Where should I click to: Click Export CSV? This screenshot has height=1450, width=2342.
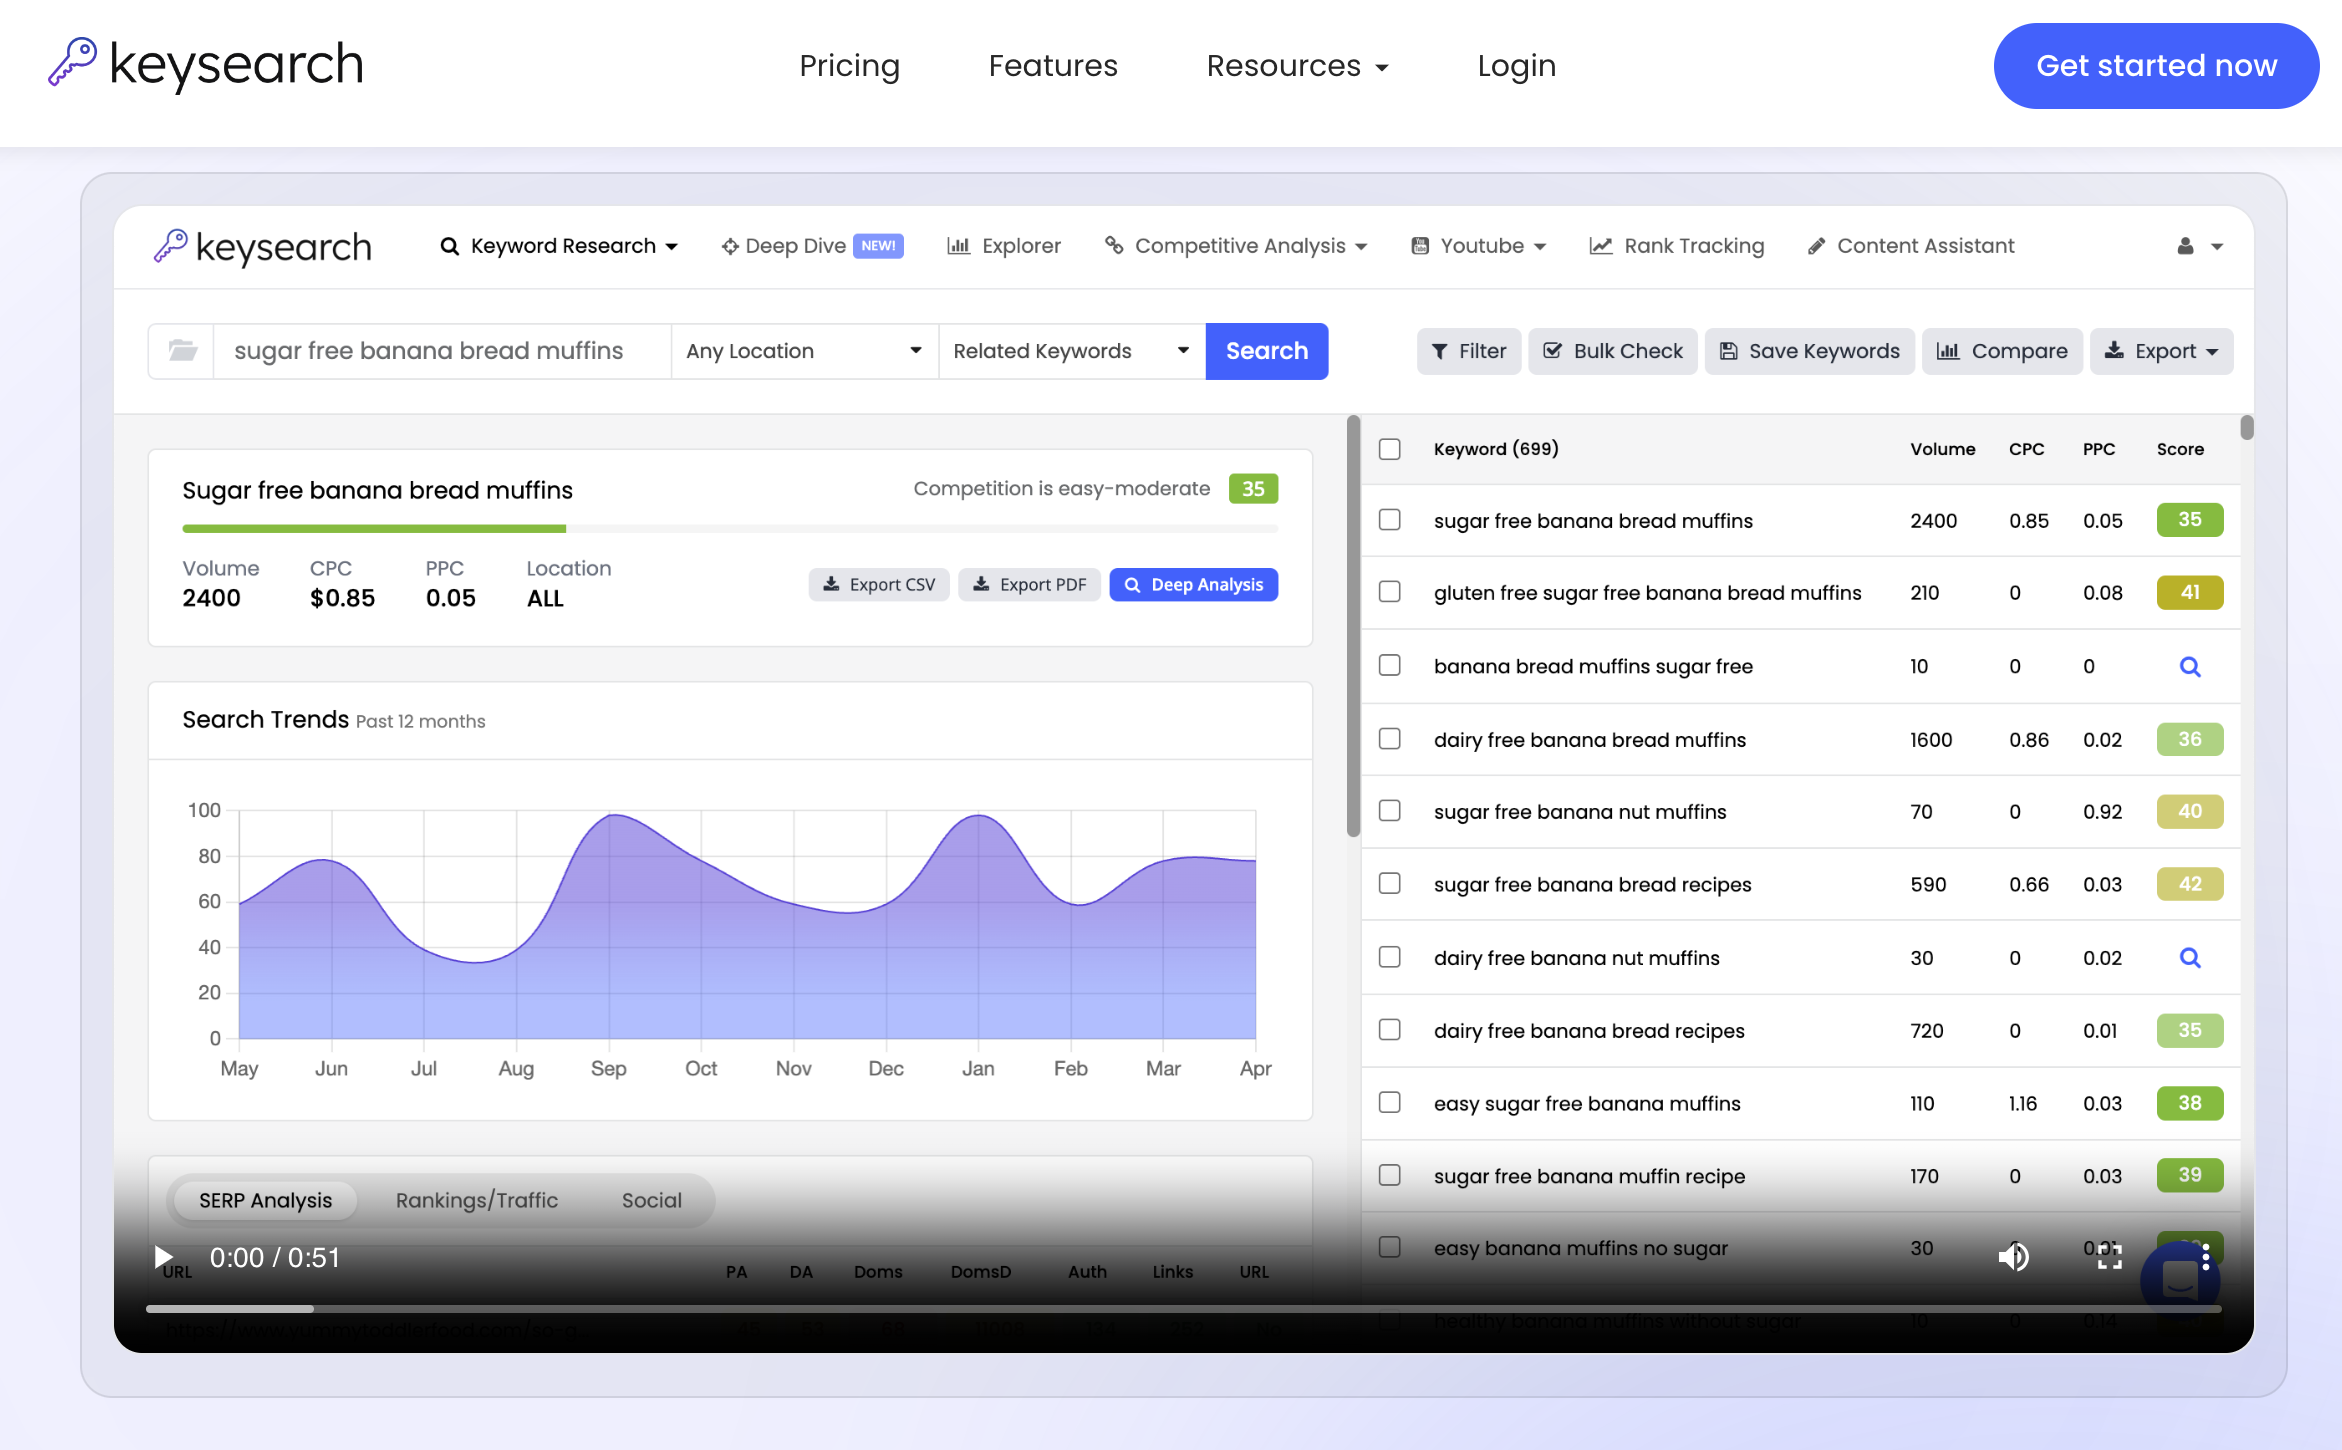(878, 585)
